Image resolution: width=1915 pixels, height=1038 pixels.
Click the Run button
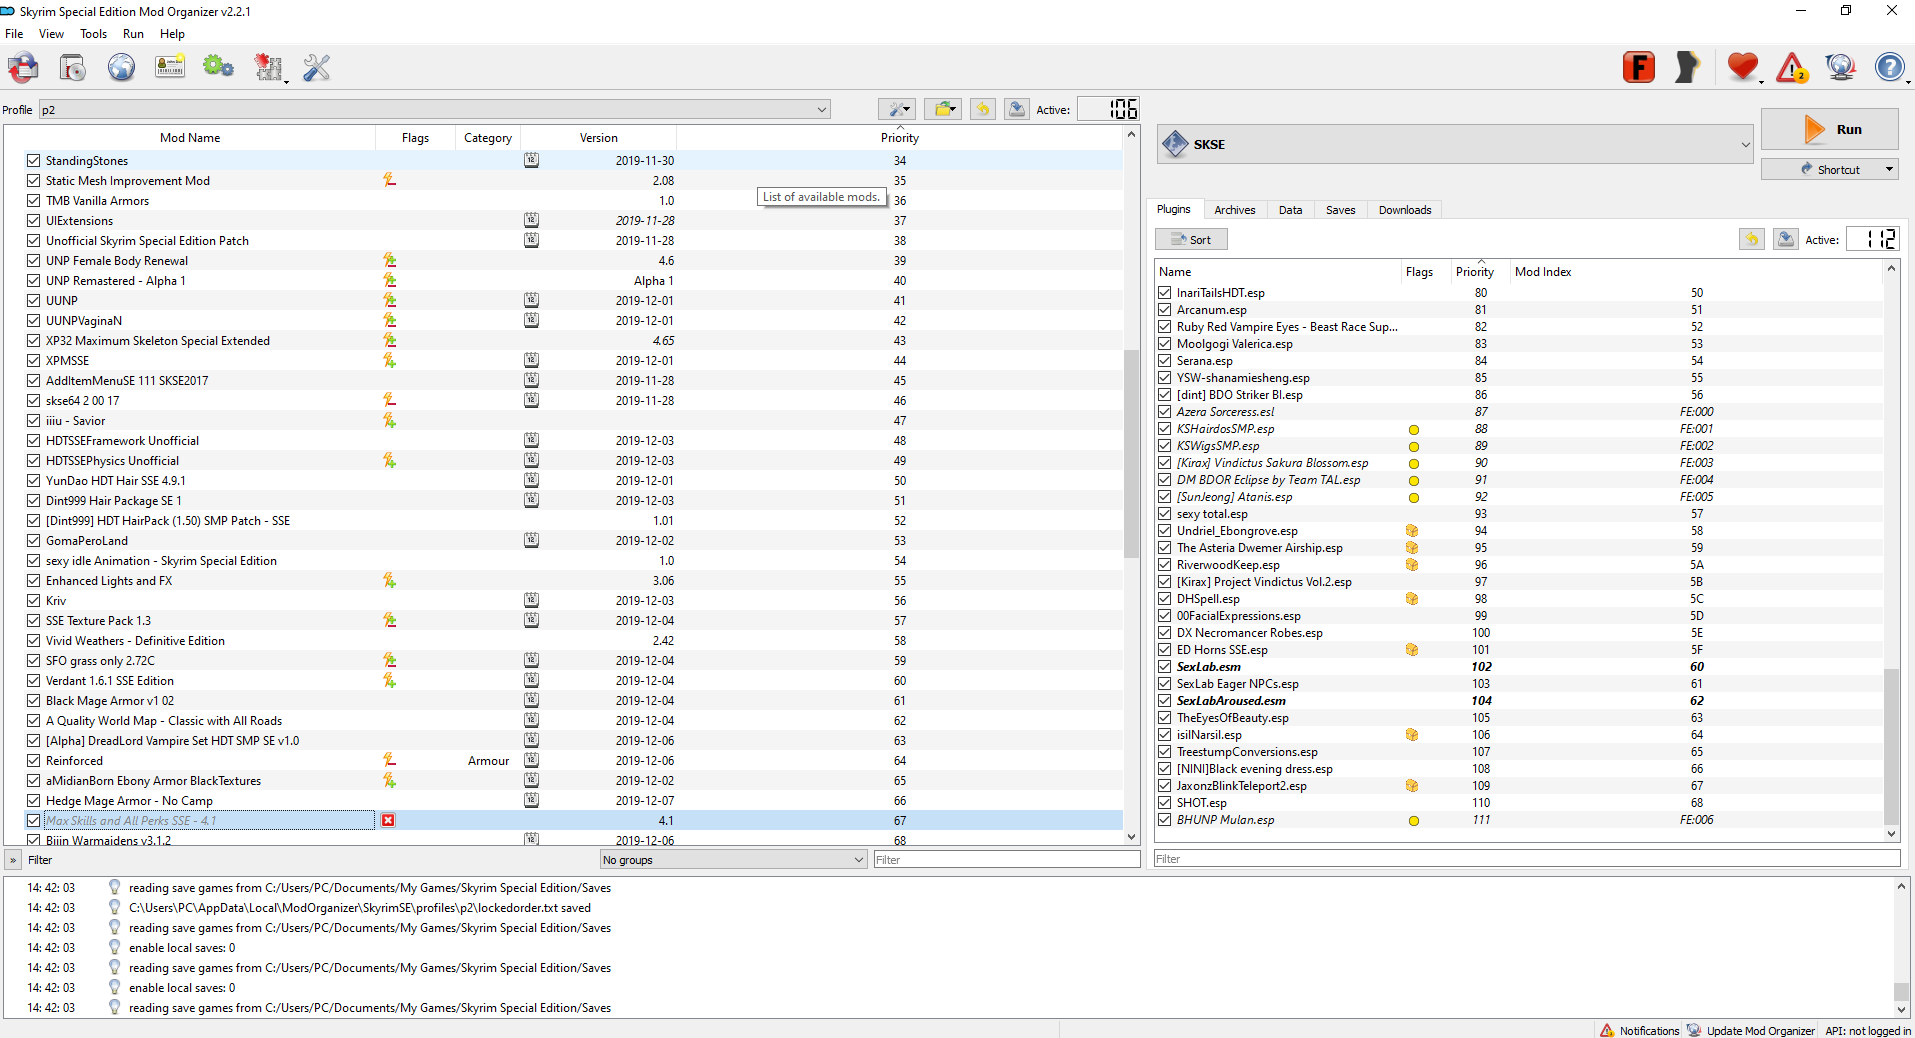pos(1829,129)
